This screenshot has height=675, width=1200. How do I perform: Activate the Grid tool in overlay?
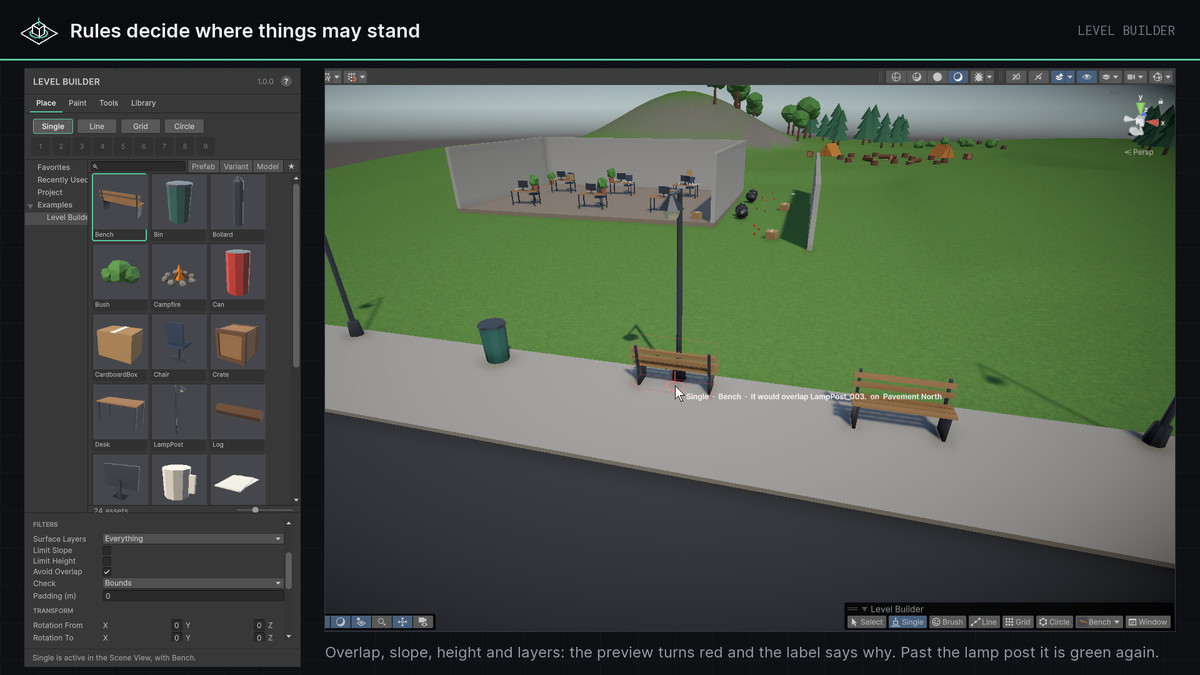[1018, 622]
